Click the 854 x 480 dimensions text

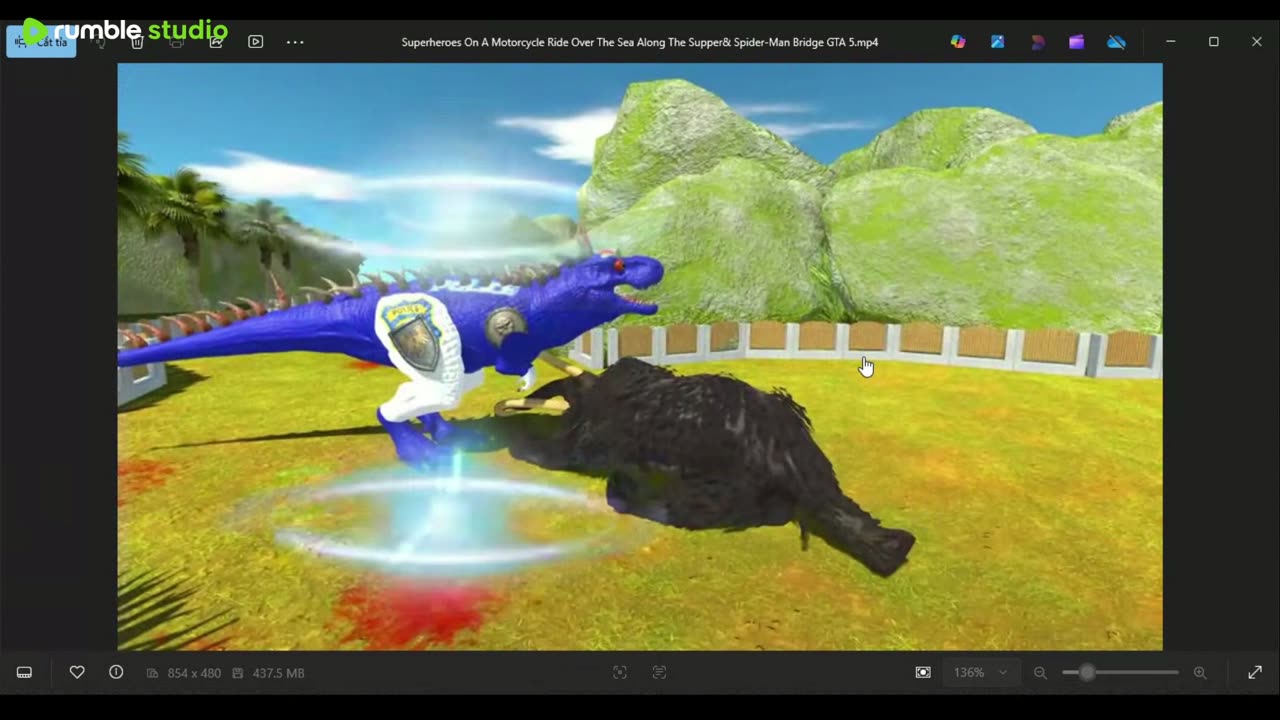click(194, 673)
